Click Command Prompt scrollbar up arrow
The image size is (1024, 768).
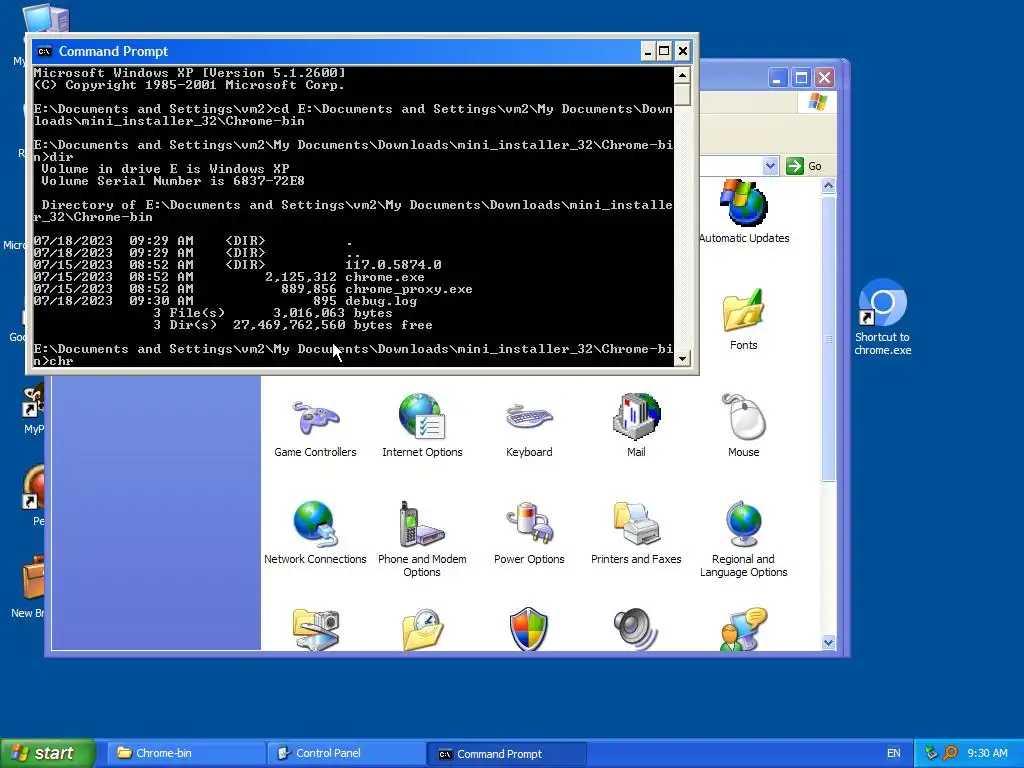pyautogui.click(x=682, y=75)
